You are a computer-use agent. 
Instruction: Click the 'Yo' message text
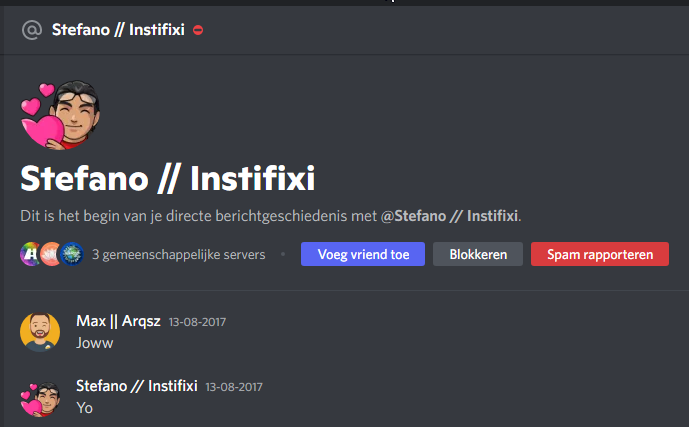[x=84, y=407]
